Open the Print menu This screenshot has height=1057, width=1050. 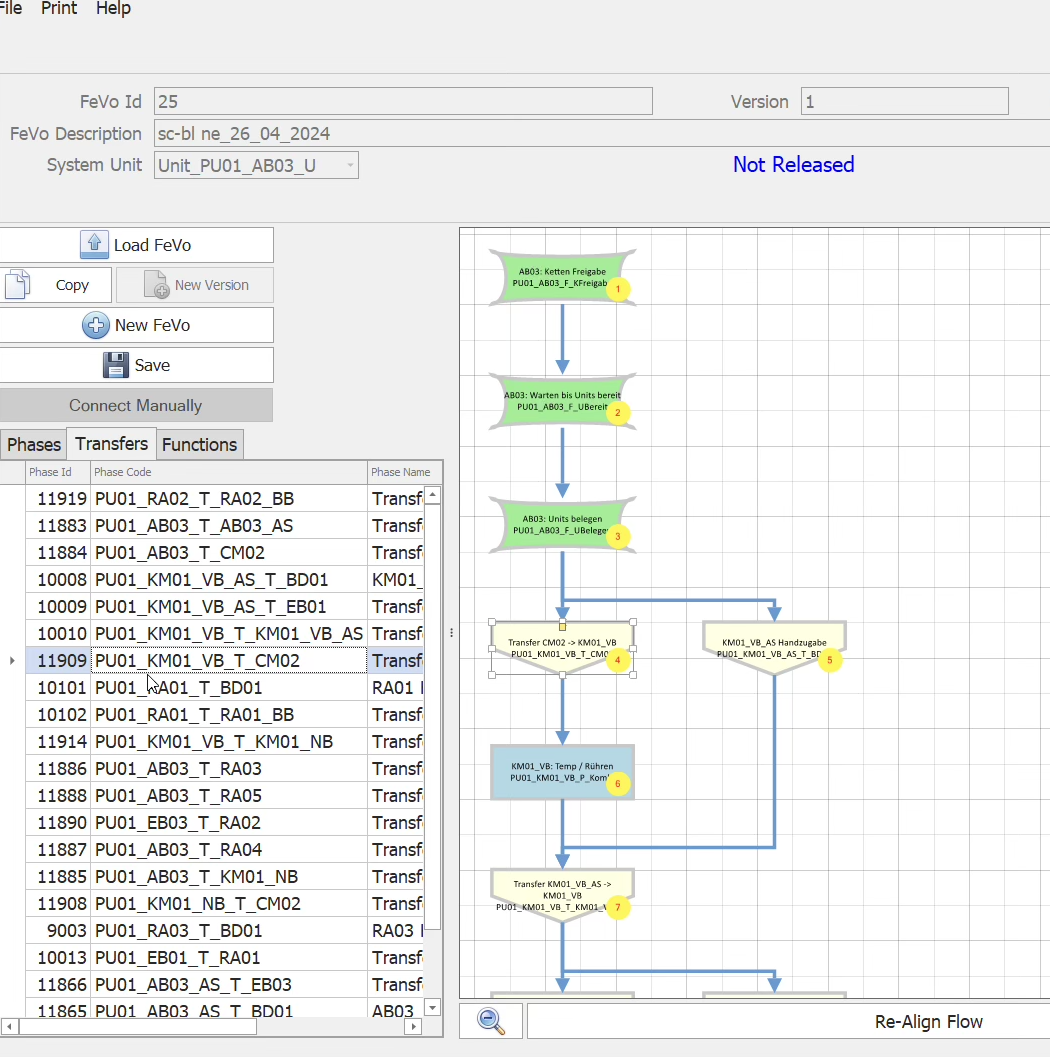click(59, 8)
